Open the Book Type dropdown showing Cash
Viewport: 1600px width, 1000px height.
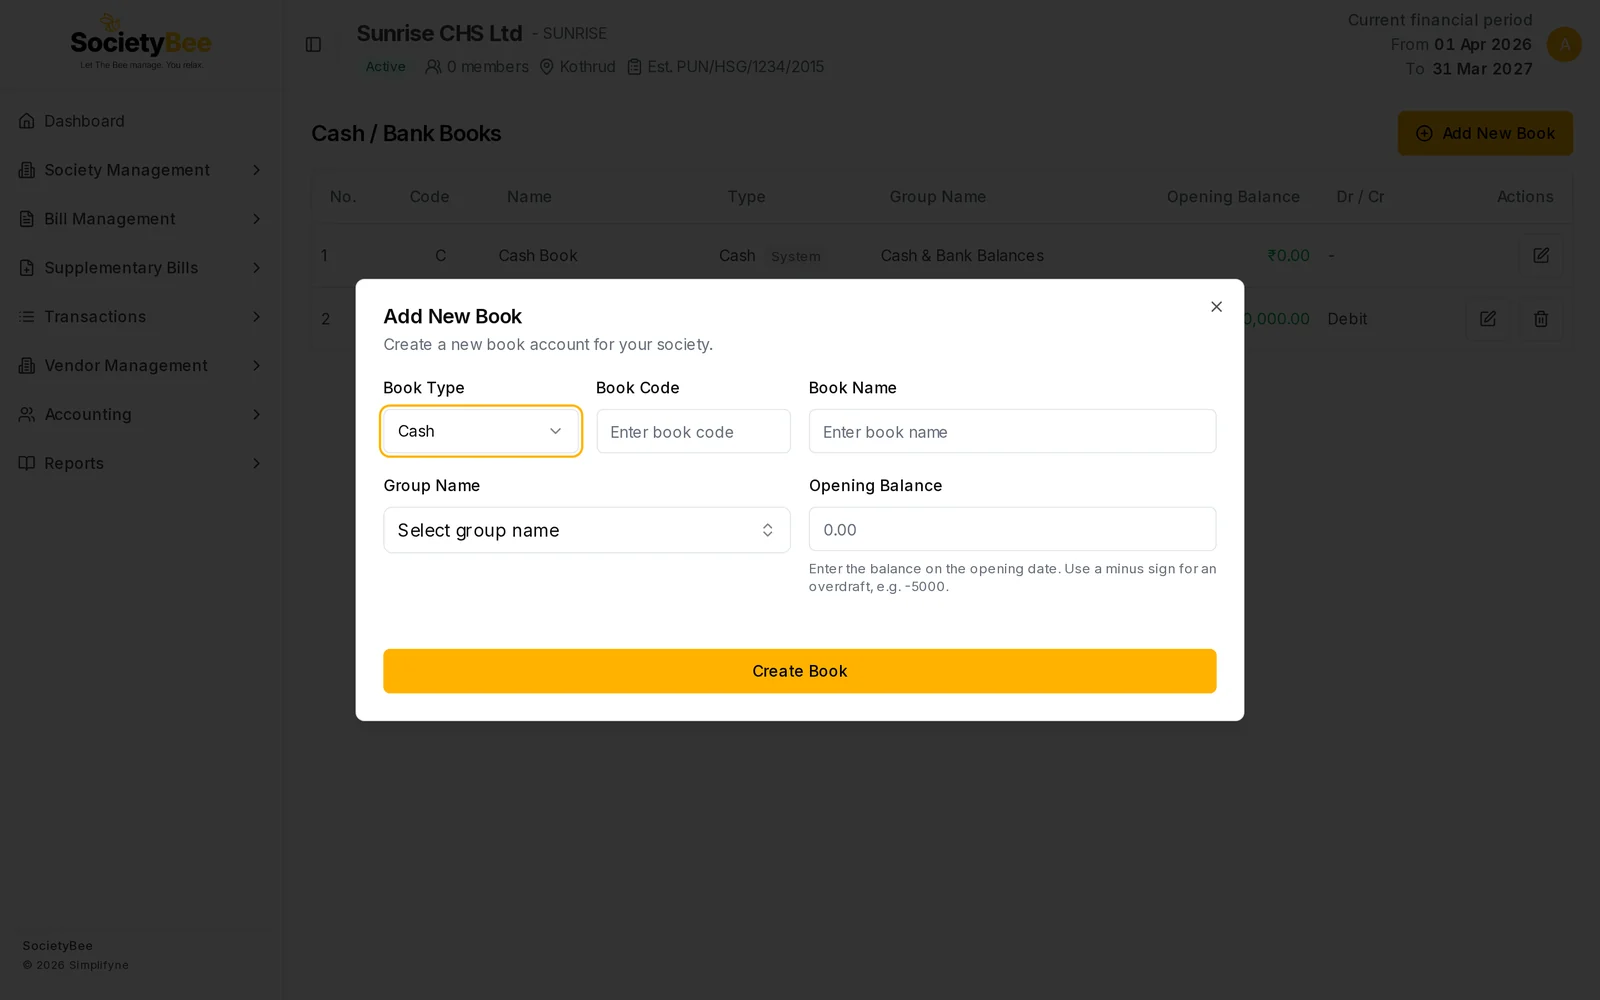481,431
